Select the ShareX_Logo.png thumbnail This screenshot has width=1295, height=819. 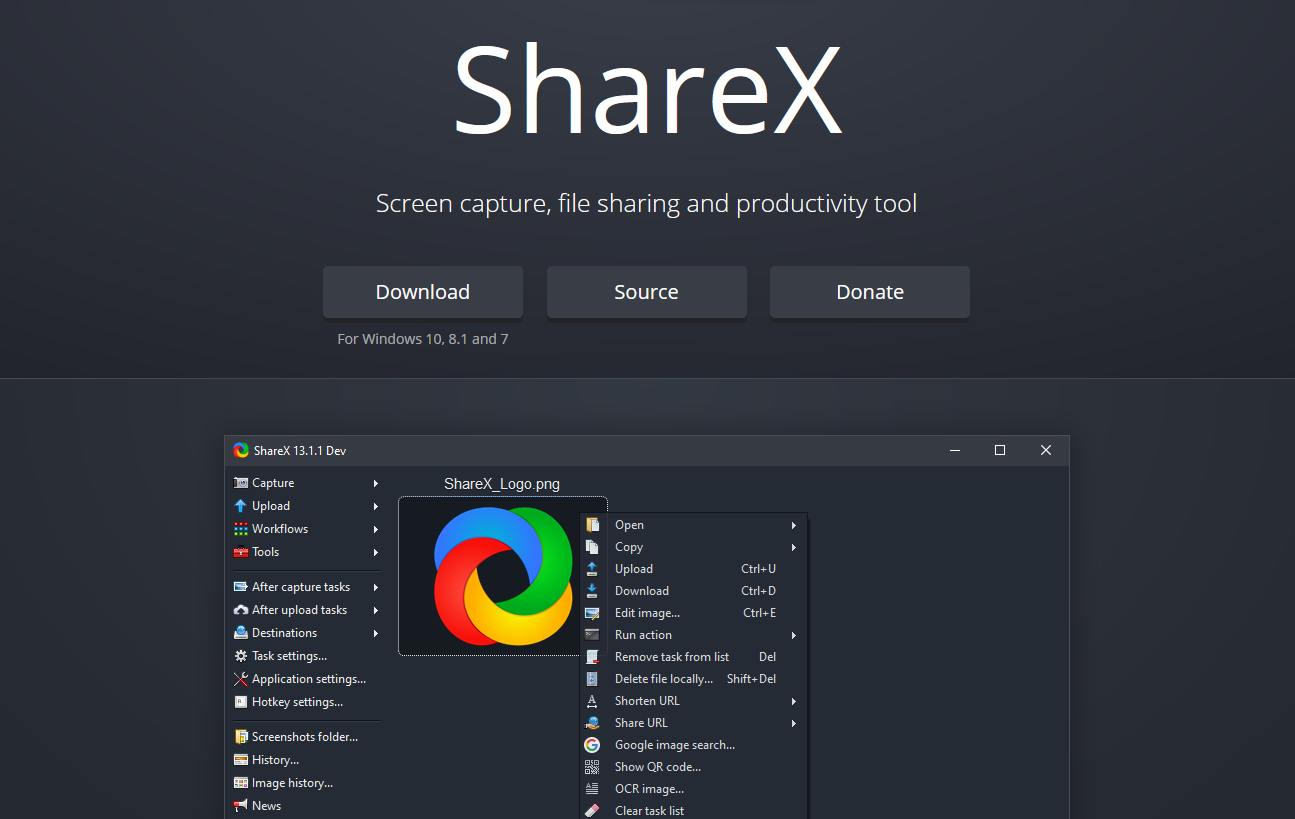[x=503, y=576]
